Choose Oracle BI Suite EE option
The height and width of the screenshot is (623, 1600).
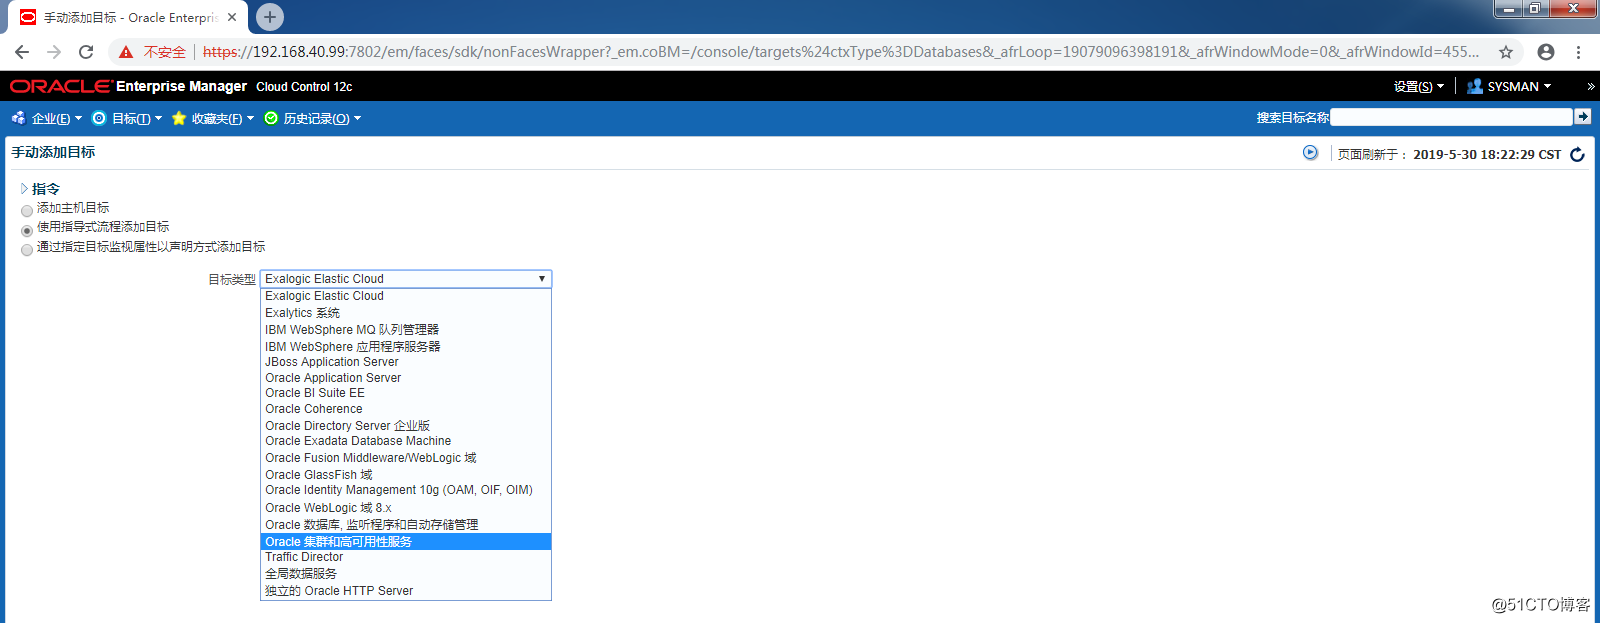coord(406,393)
